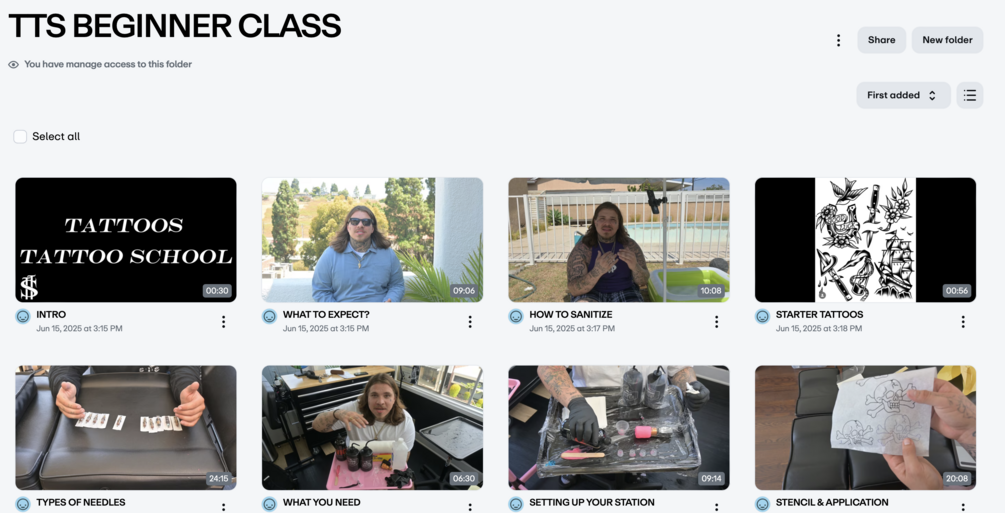Check the Select all checkbox
This screenshot has height=513, width=1005.
(20, 137)
